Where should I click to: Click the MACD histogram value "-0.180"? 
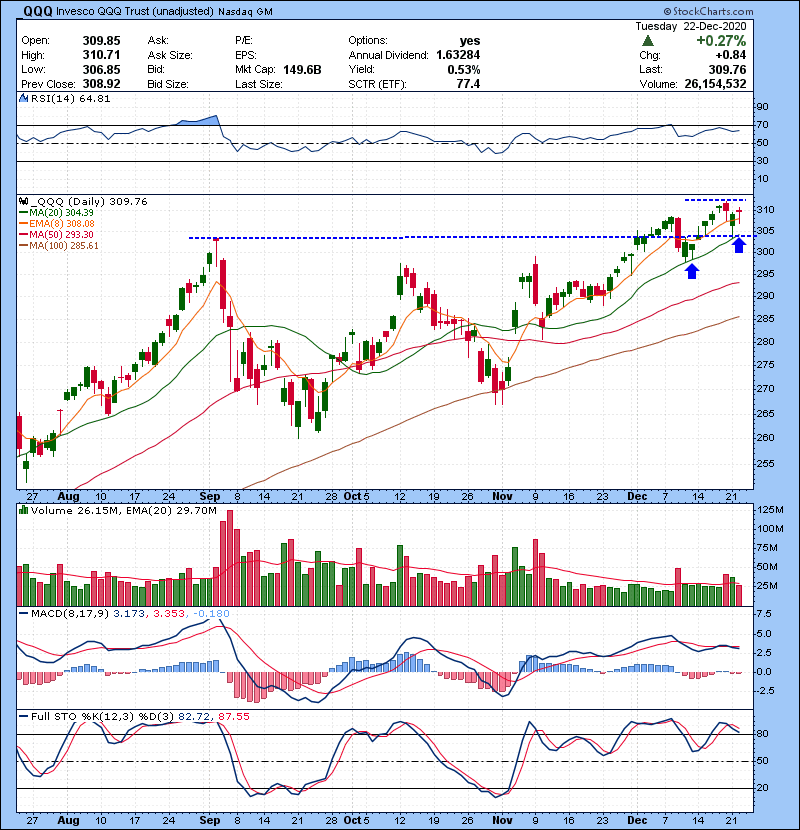[x=211, y=614]
